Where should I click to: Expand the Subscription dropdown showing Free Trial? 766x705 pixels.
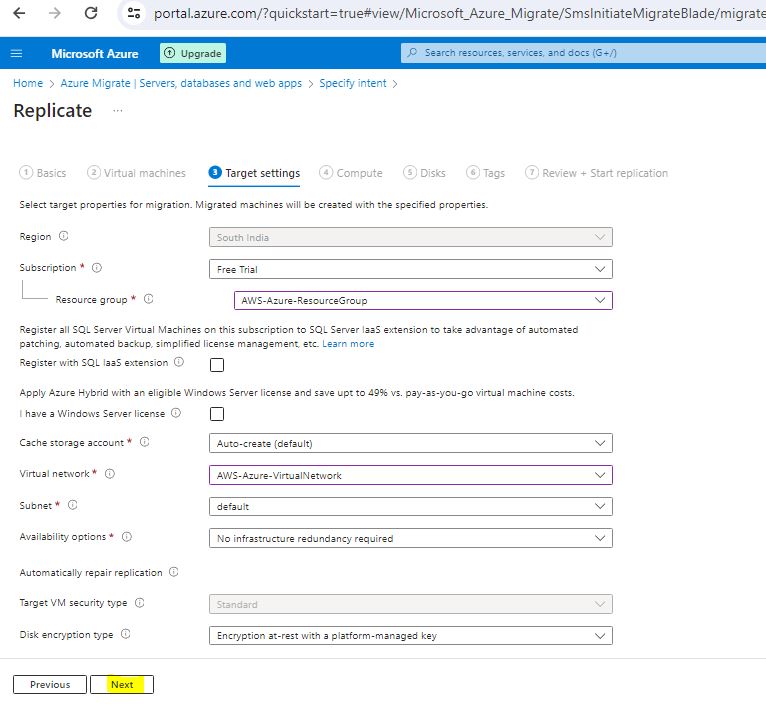click(x=410, y=269)
